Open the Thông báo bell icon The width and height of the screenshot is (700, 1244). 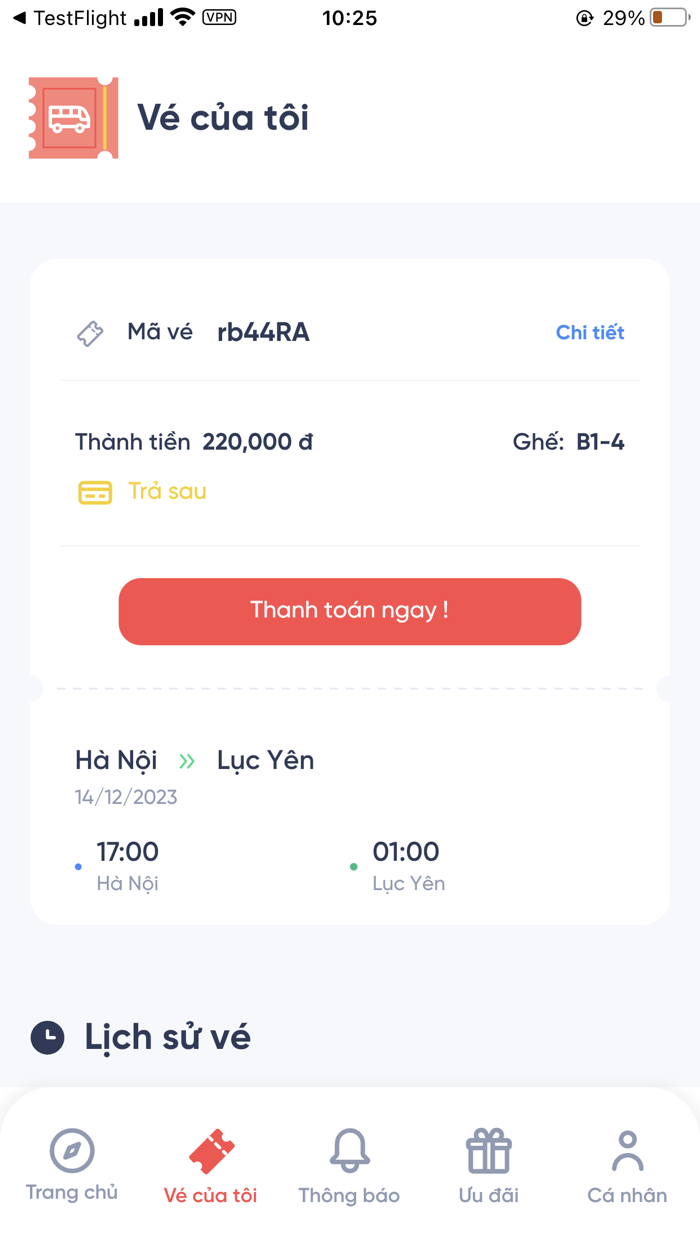[349, 1151]
